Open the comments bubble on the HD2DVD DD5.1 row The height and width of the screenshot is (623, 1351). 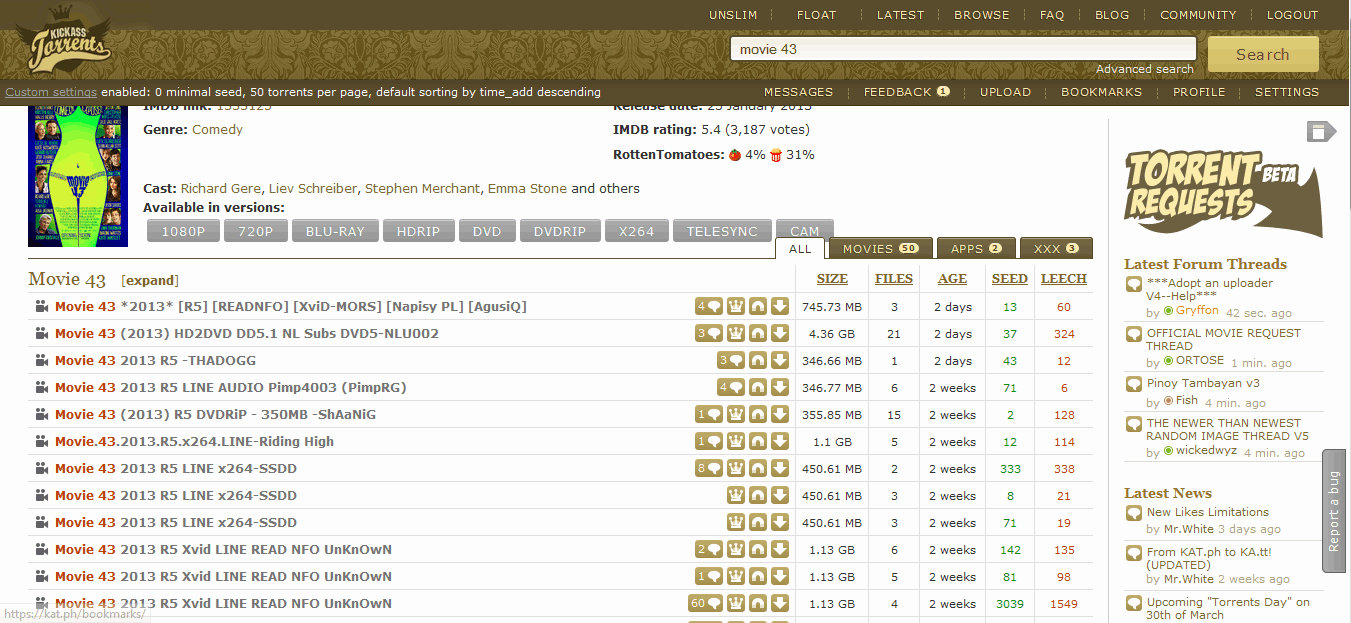(x=709, y=333)
